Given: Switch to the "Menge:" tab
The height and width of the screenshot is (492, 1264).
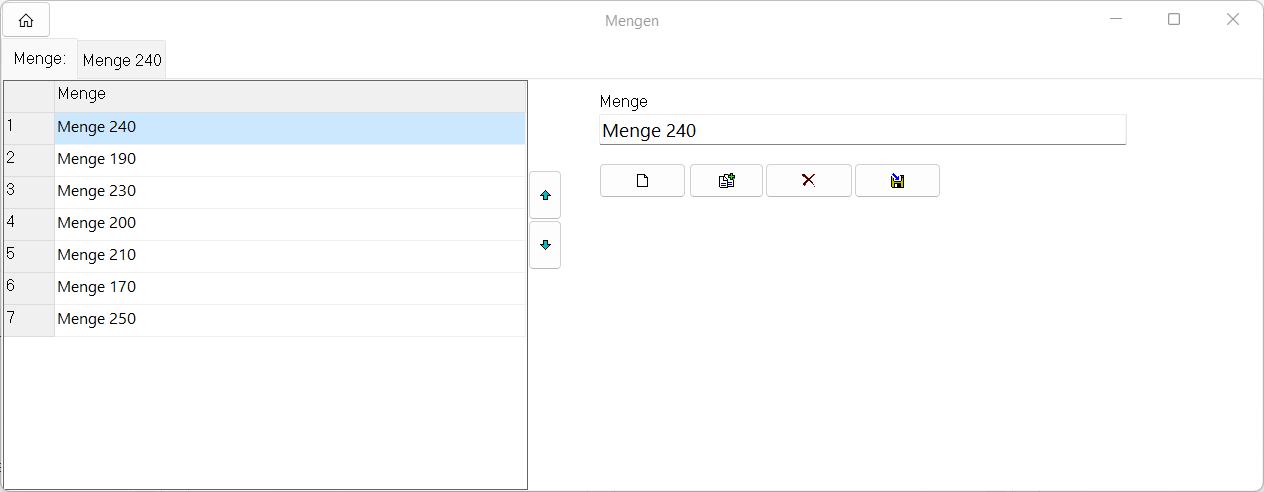Looking at the screenshot, I should tap(40, 59).
